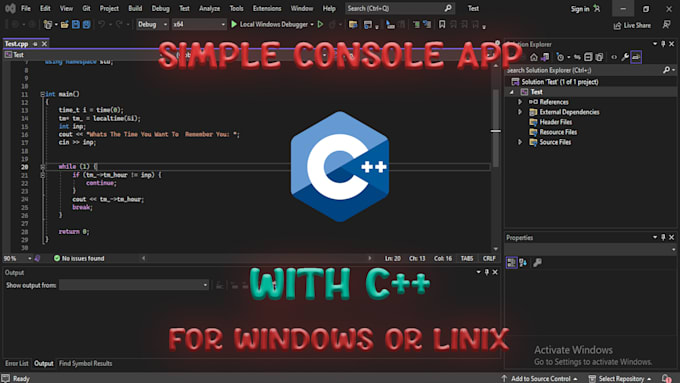This screenshot has width=680, height=383.
Task: Click search magnifier in Solution Explorer
Action: [x=667, y=70]
